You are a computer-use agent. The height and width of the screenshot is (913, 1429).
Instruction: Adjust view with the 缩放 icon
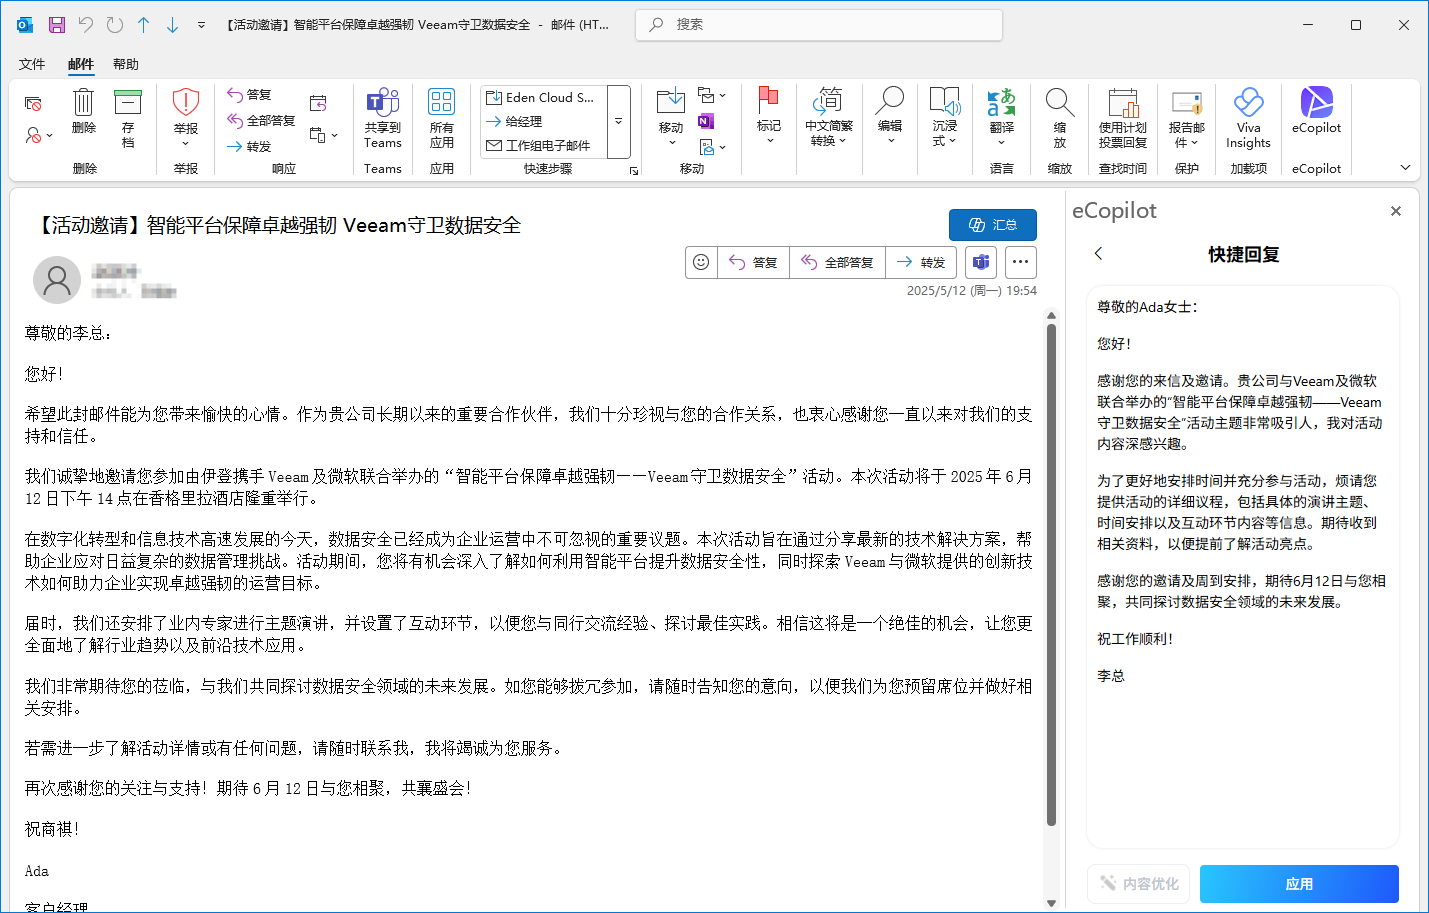[1060, 118]
